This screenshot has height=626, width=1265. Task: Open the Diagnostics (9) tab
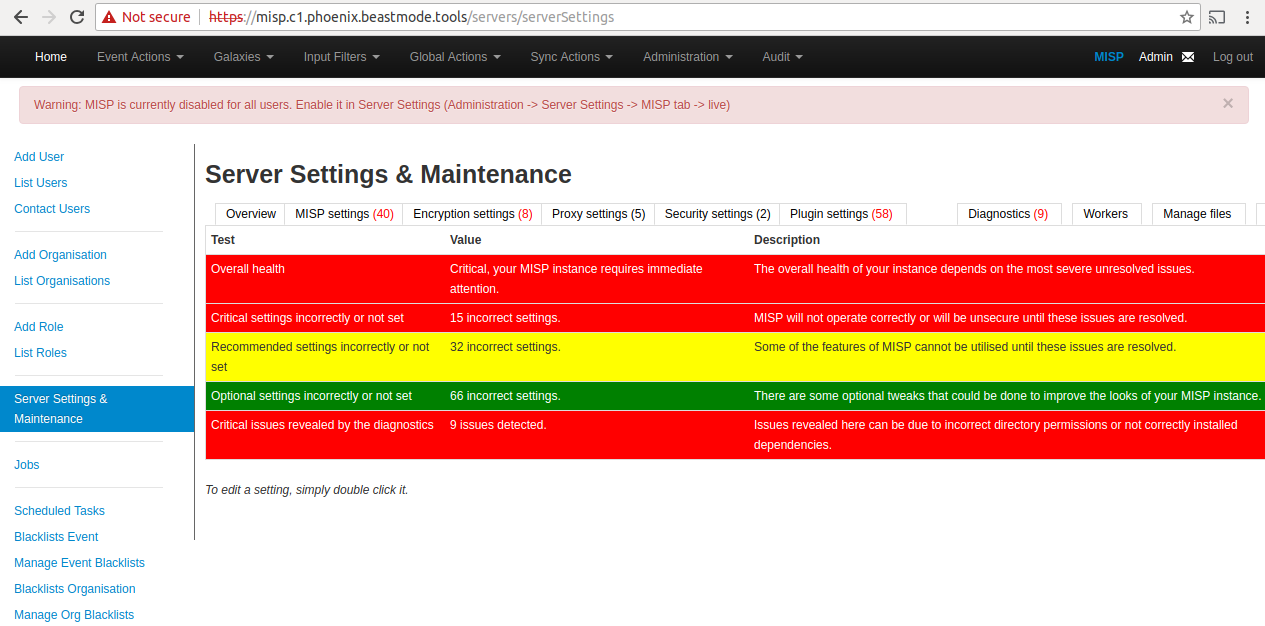pyautogui.click(x=1008, y=214)
